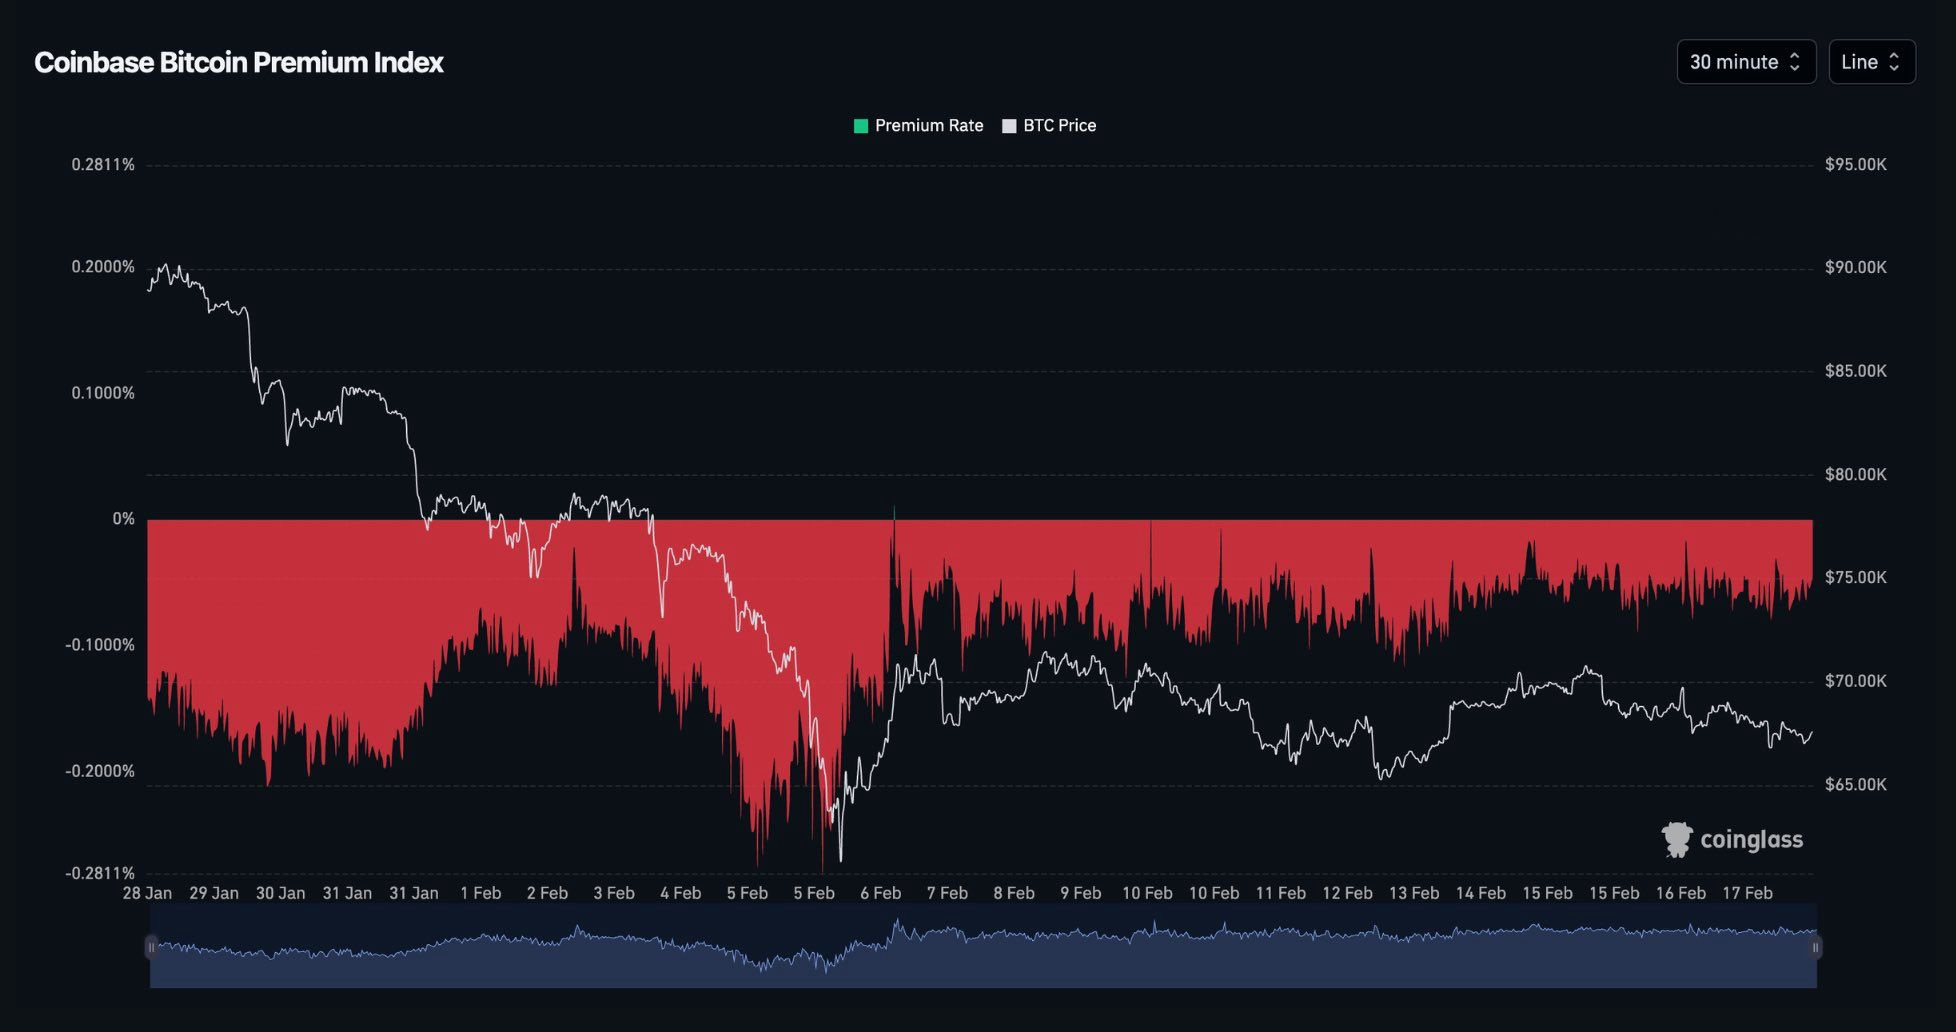Click the 0% label on the left axis

(x=123, y=519)
